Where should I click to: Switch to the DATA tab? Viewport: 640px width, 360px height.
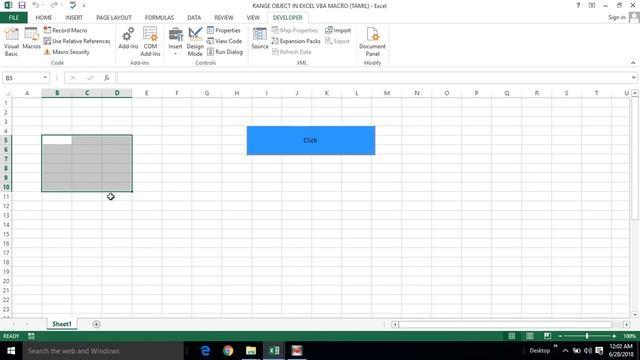pyautogui.click(x=194, y=18)
